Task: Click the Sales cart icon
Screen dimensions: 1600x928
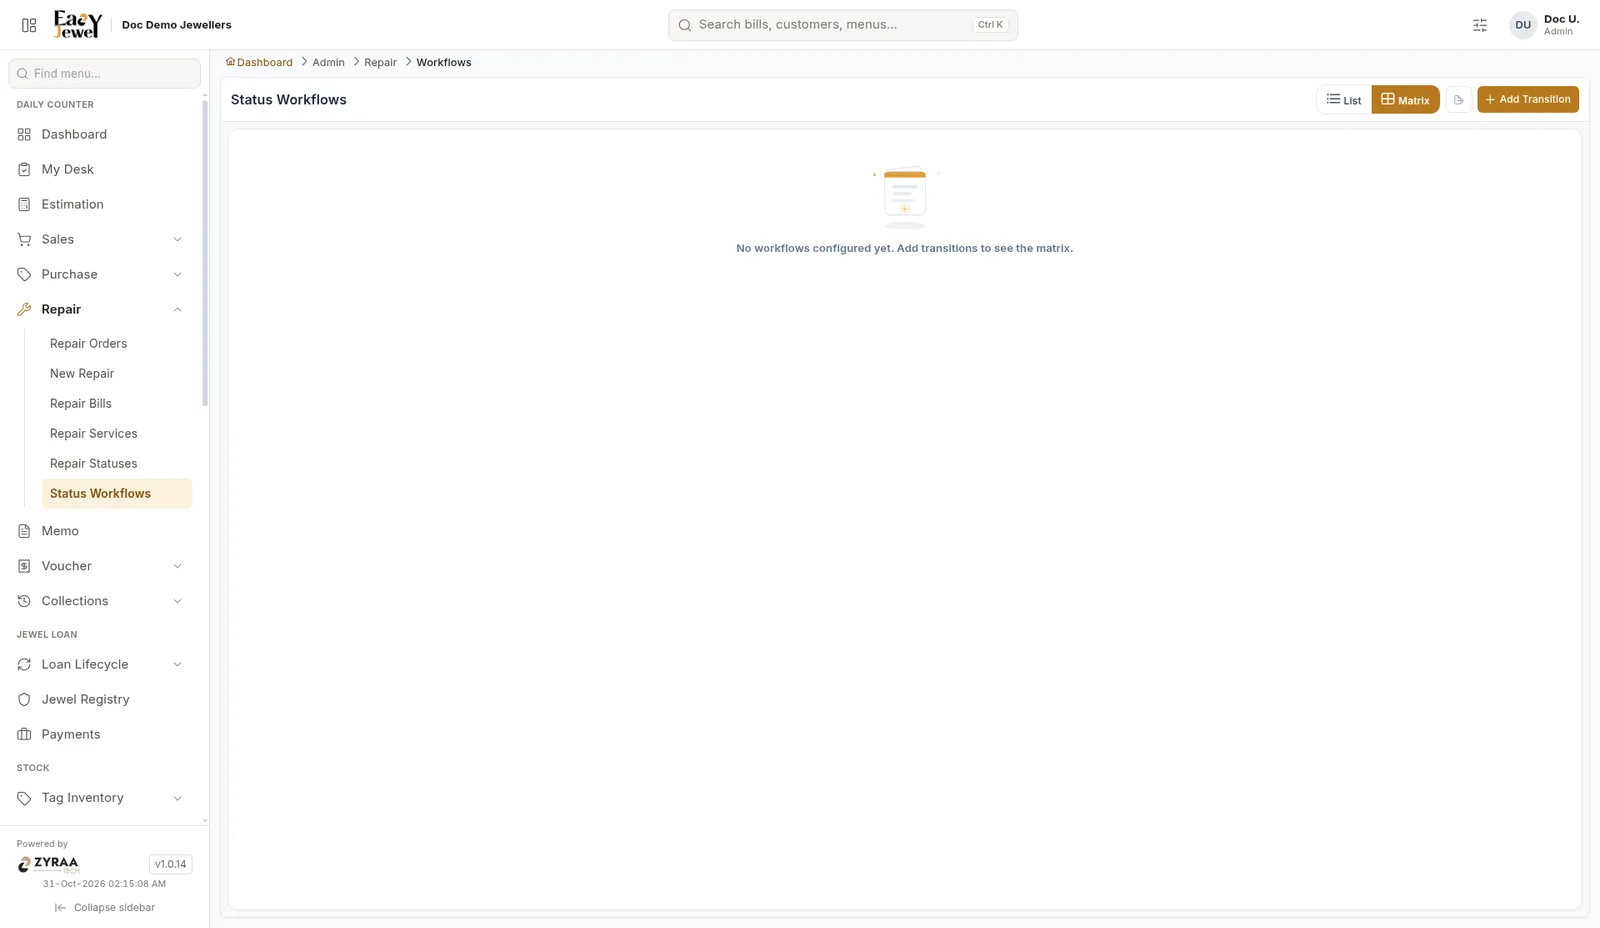Action: coord(24,239)
